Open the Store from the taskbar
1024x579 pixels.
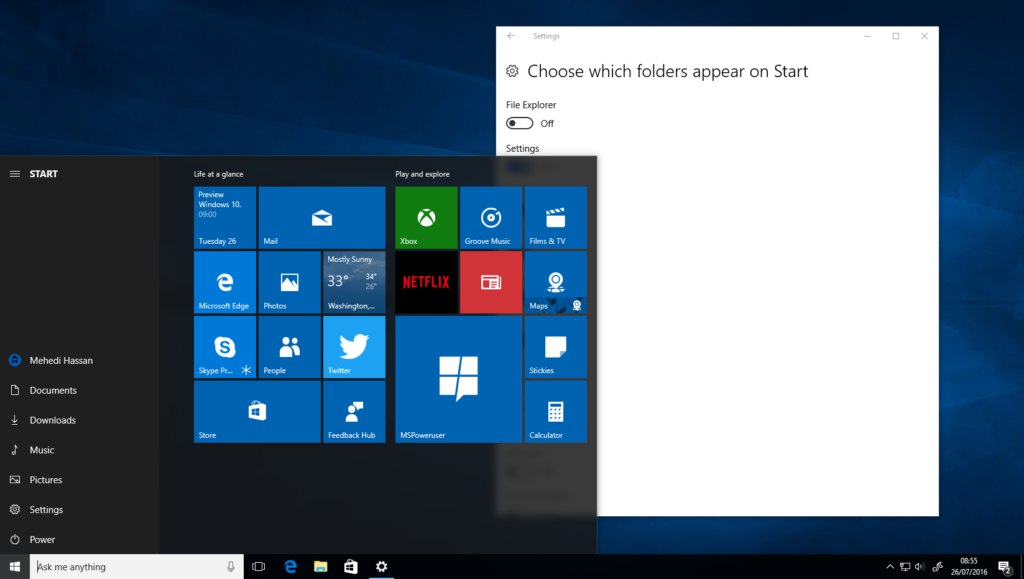[x=351, y=567]
